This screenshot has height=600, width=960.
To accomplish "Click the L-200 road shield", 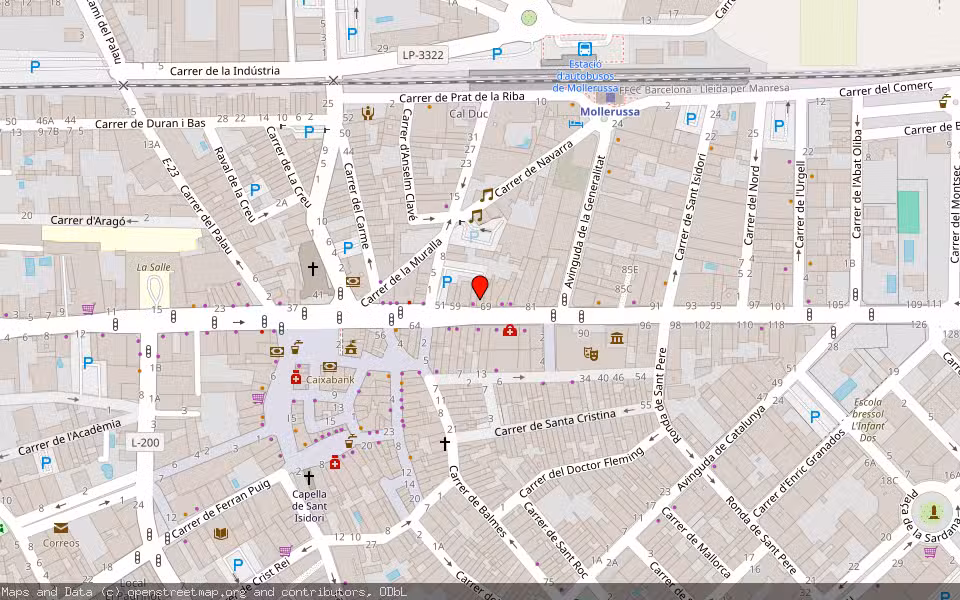I will click(x=145, y=442).
